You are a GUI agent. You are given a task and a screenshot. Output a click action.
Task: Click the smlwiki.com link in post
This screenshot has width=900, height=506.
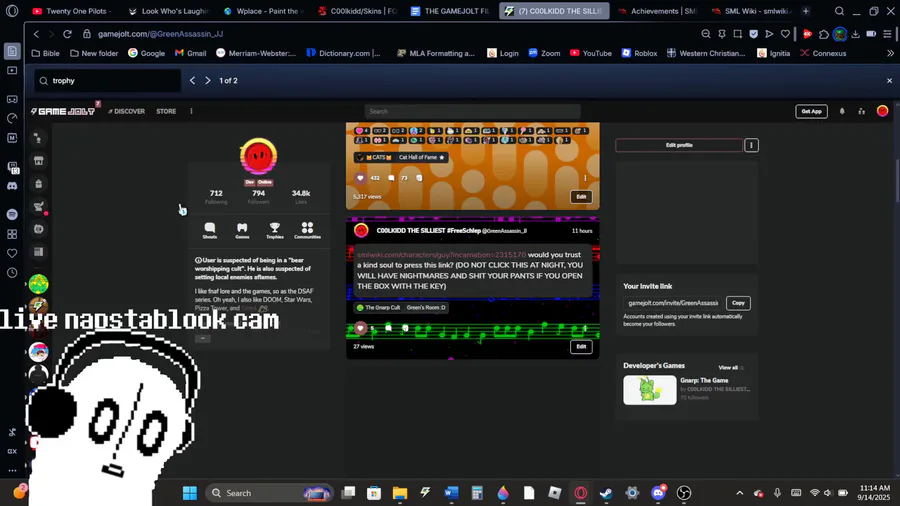tap(441, 254)
